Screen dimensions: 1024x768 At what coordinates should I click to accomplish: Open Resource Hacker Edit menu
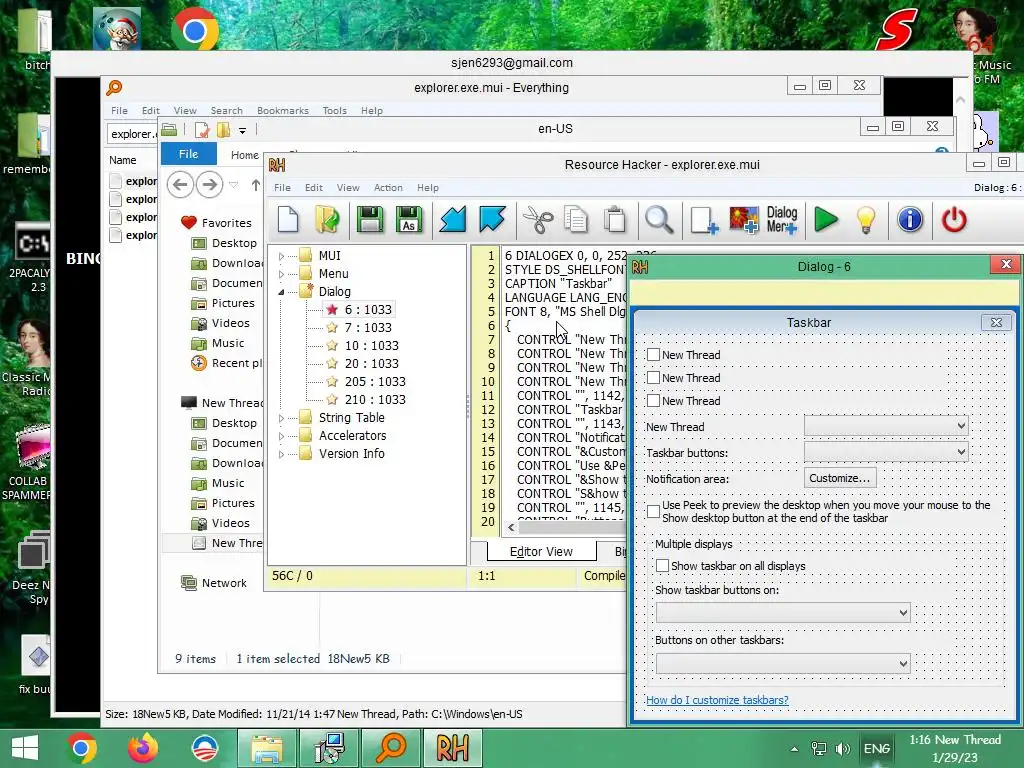[x=313, y=187]
